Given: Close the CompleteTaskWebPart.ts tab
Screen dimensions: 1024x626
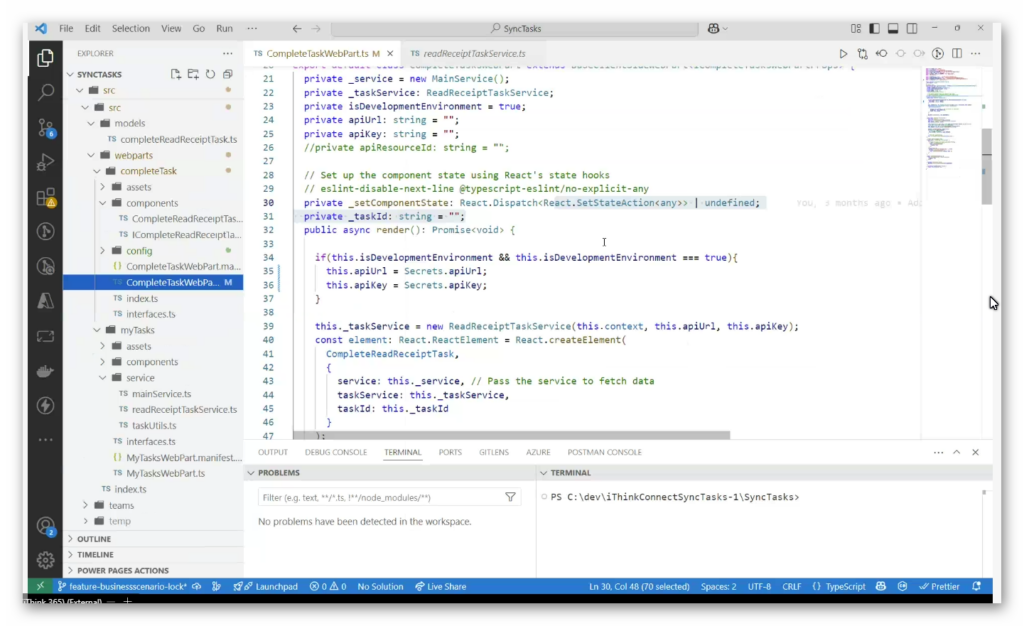Looking at the screenshot, I should tap(390, 54).
